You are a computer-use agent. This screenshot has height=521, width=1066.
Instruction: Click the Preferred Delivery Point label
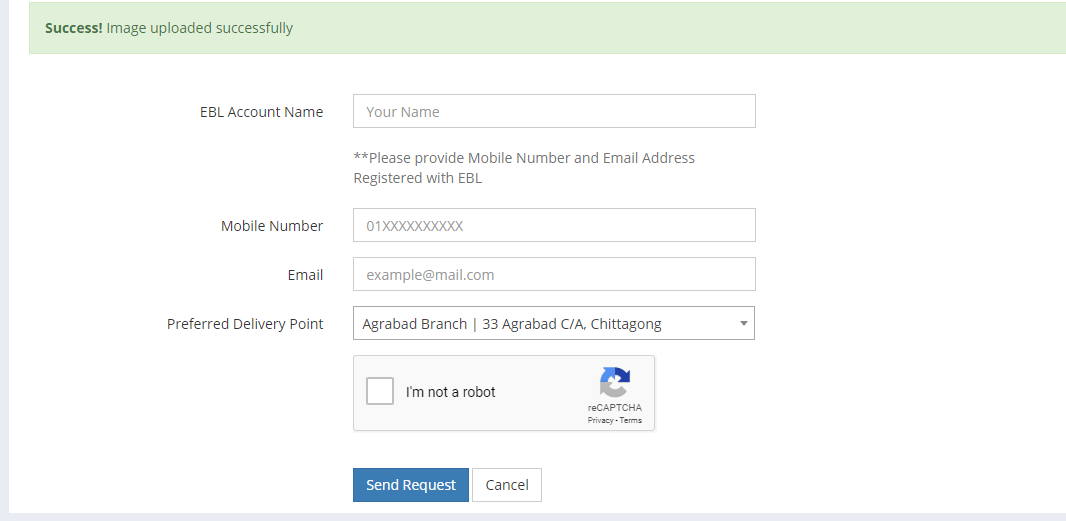point(245,324)
